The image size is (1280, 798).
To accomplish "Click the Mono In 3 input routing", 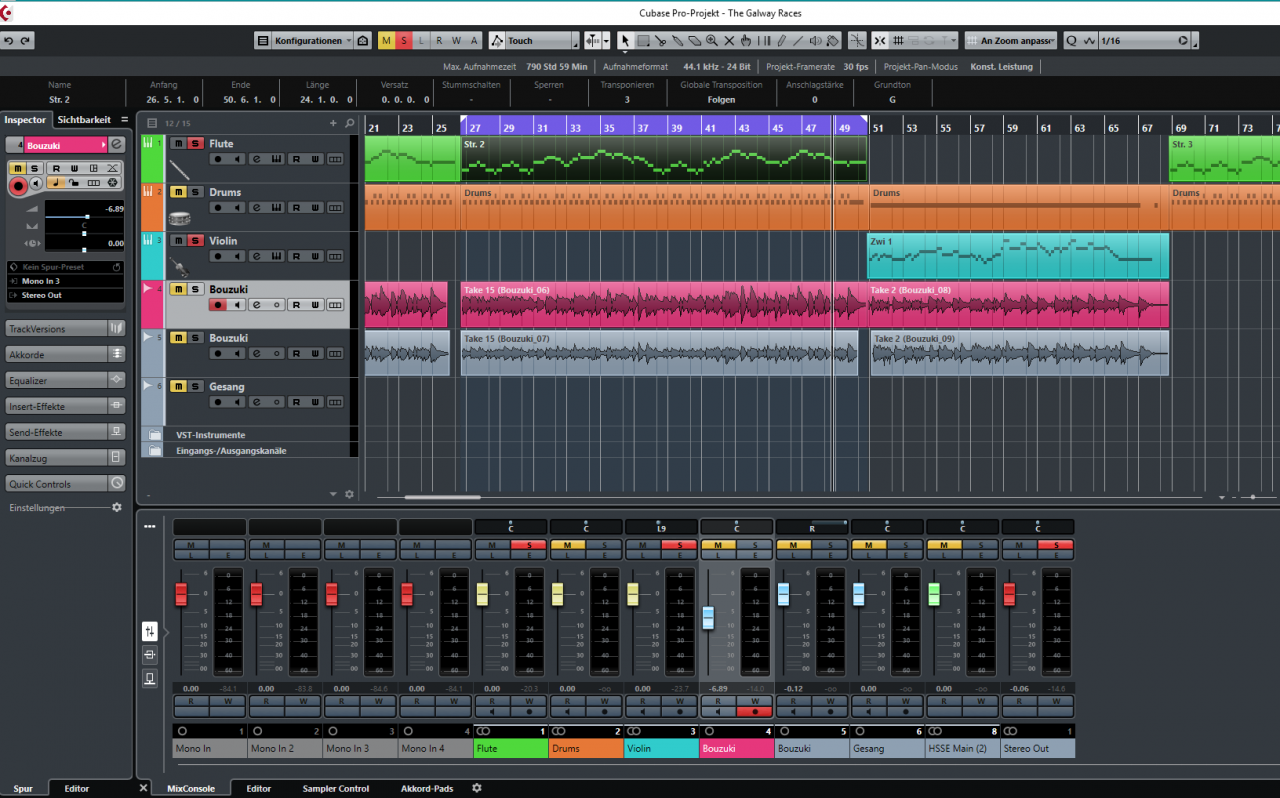I will click(65, 282).
